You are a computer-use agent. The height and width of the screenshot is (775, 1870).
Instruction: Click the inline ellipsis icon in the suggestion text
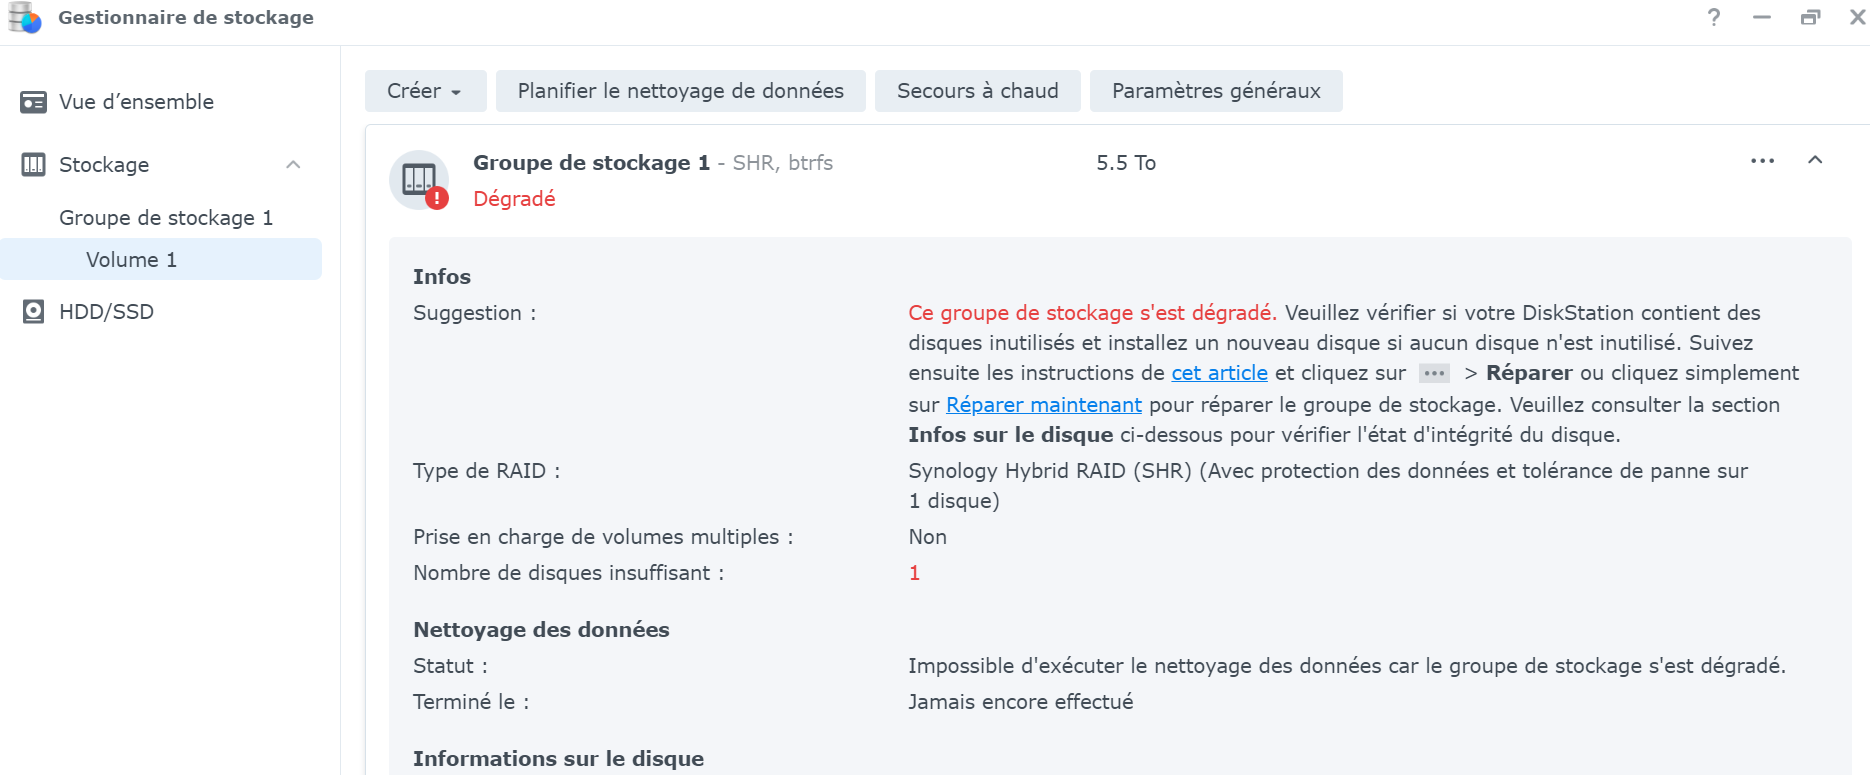(x=1434, y=373)
